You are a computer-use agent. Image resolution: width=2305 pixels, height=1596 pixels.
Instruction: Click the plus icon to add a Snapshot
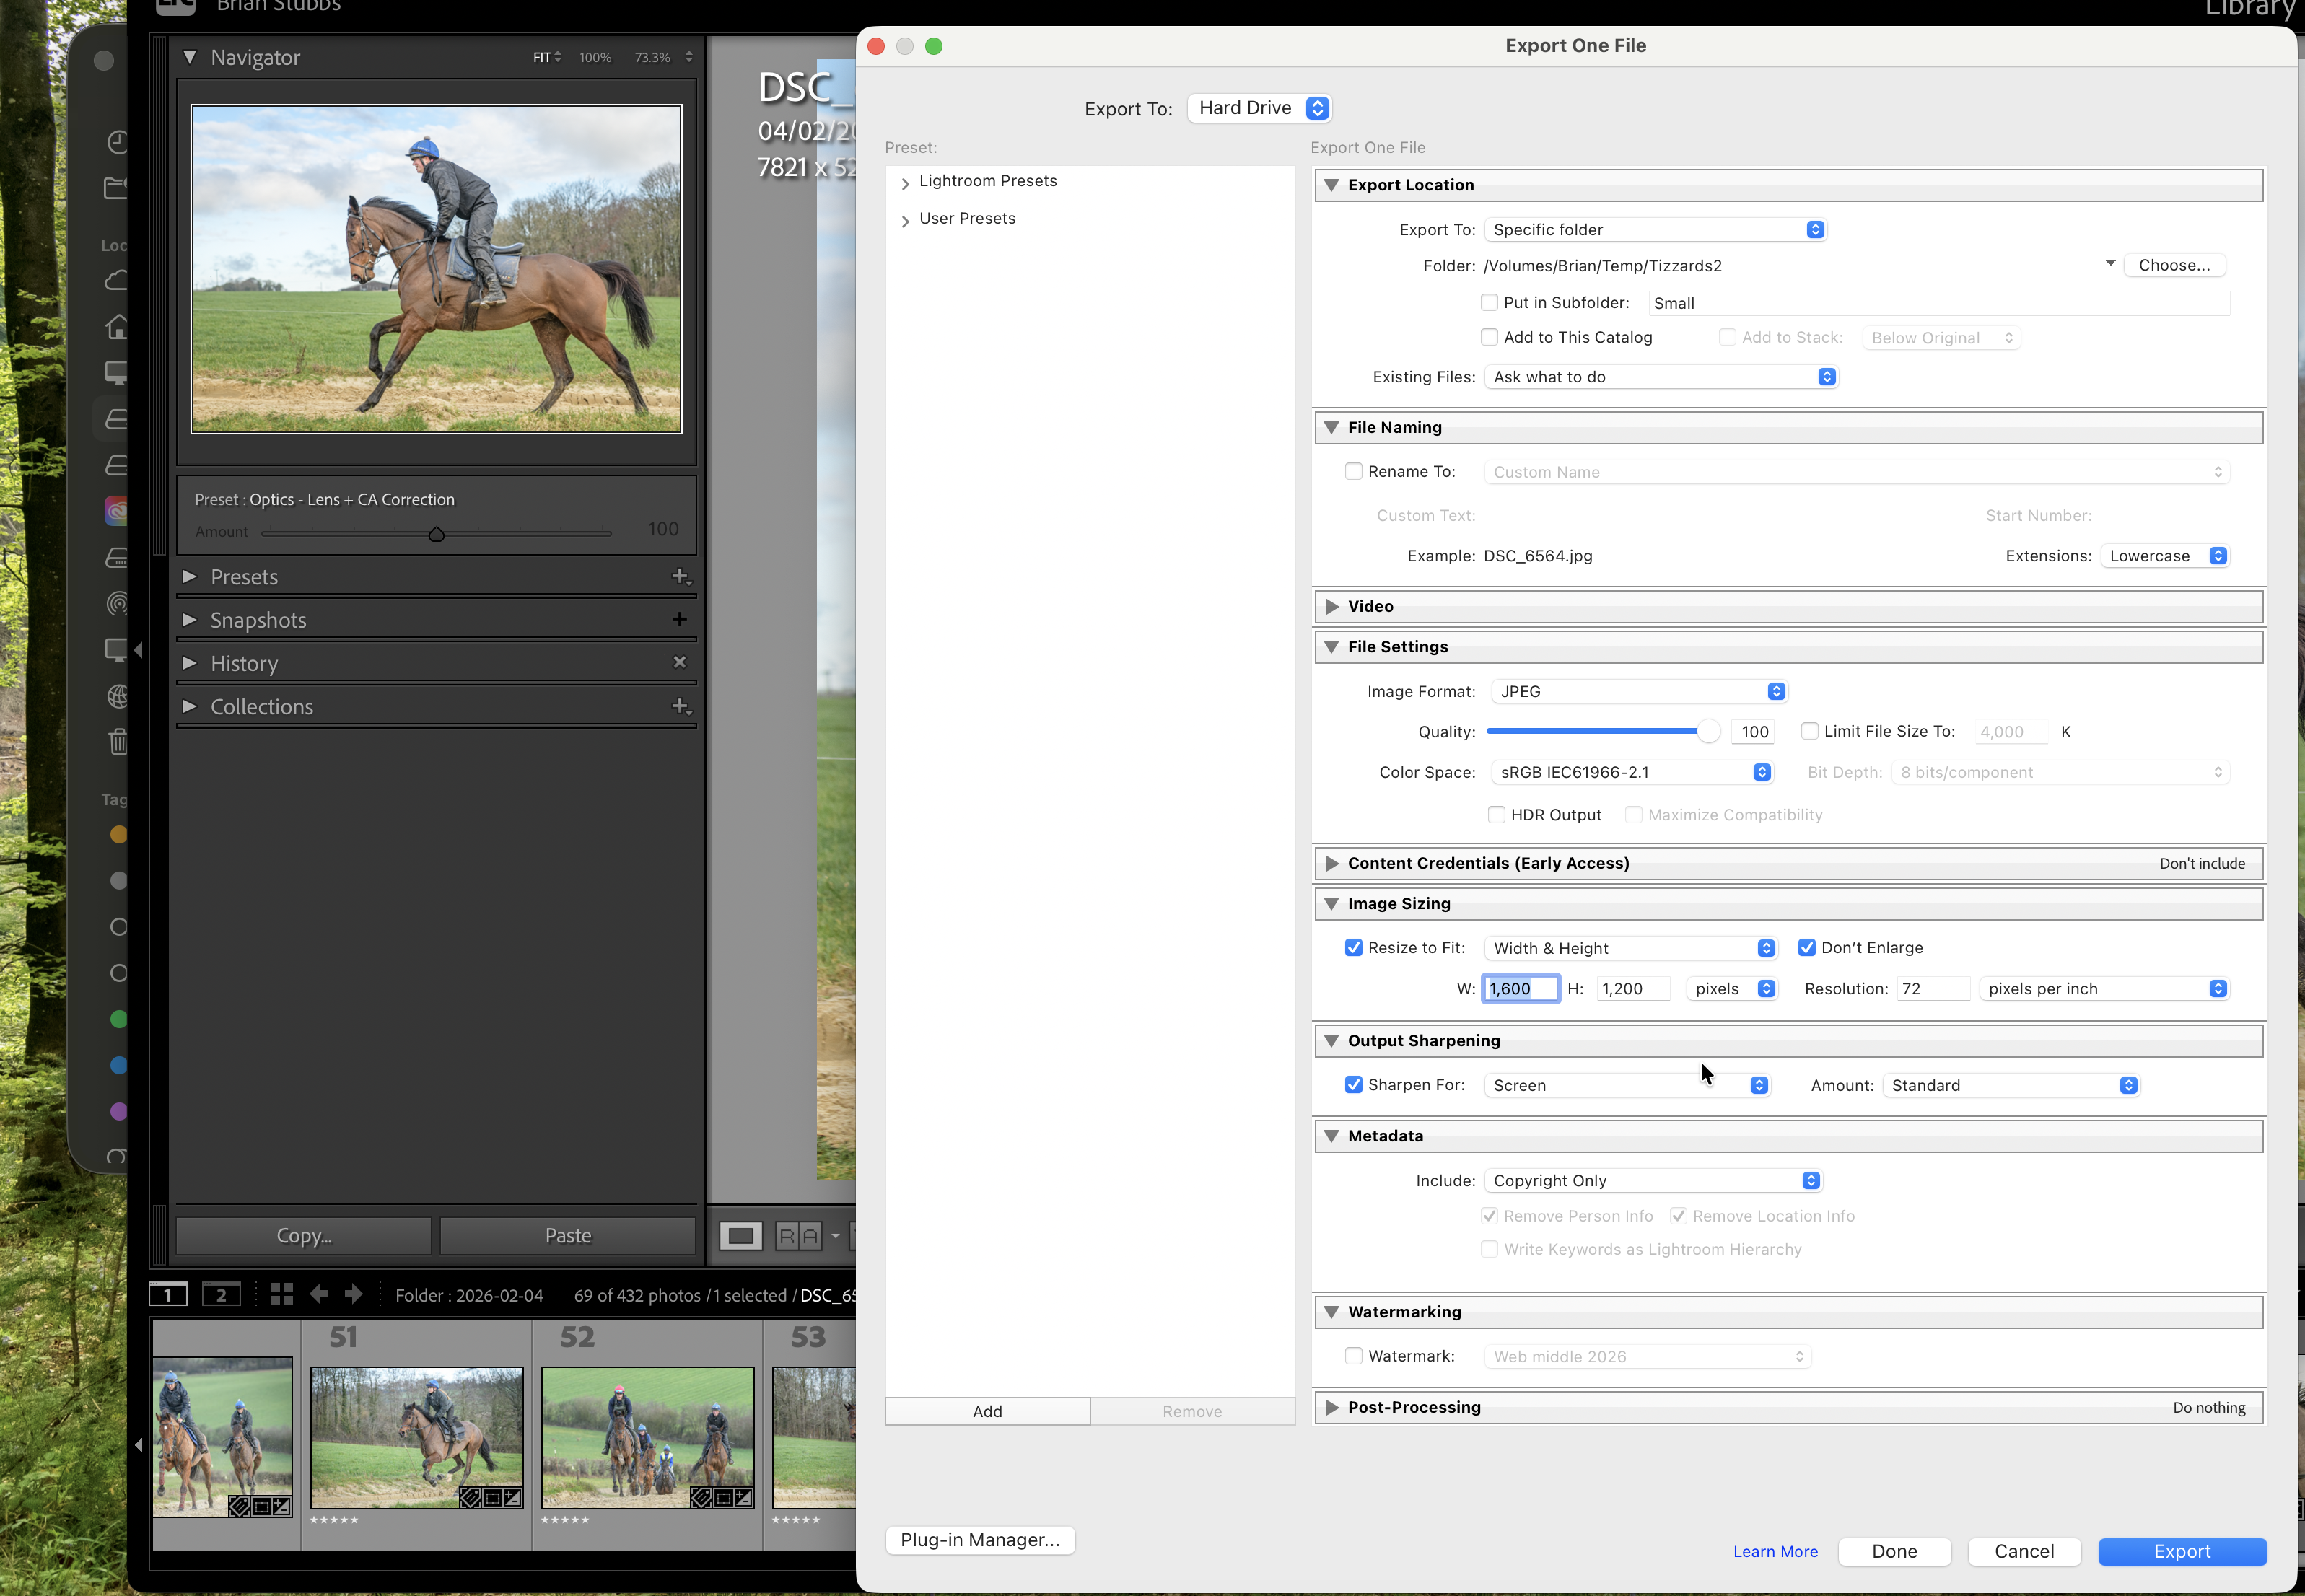point(680,618)
